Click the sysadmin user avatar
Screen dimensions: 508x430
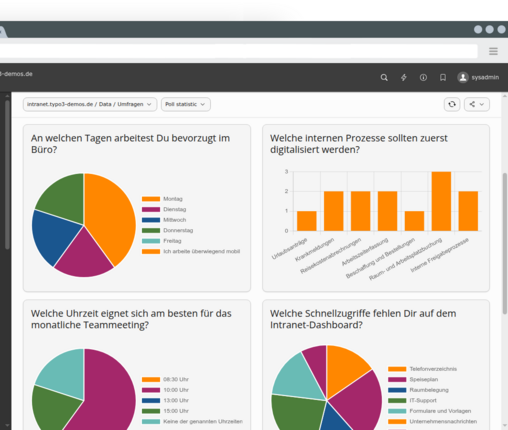[463, 77]
